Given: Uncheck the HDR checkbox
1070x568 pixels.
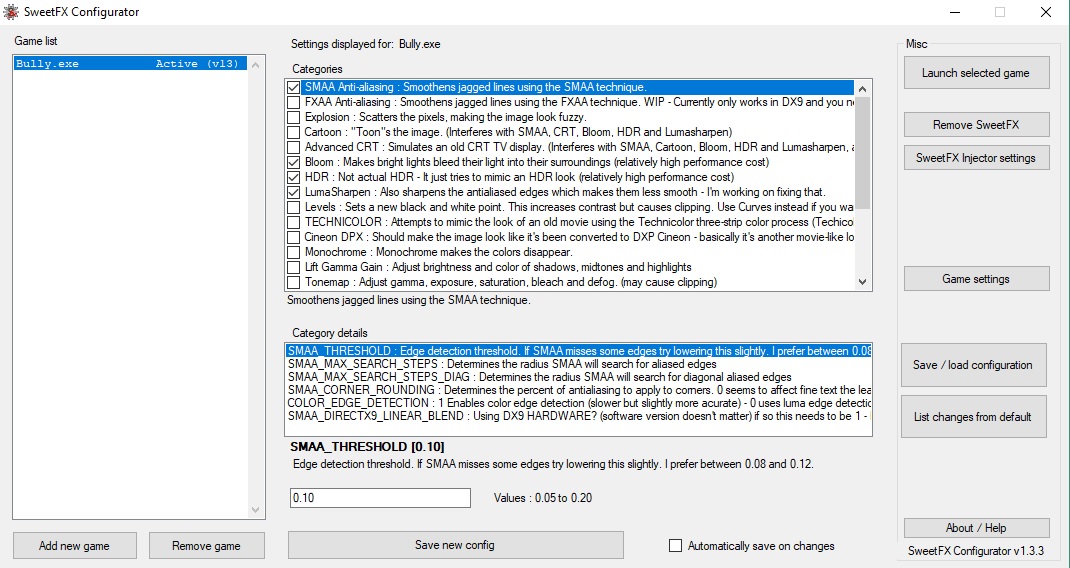Looking at the screenshot, I should 293,178.
